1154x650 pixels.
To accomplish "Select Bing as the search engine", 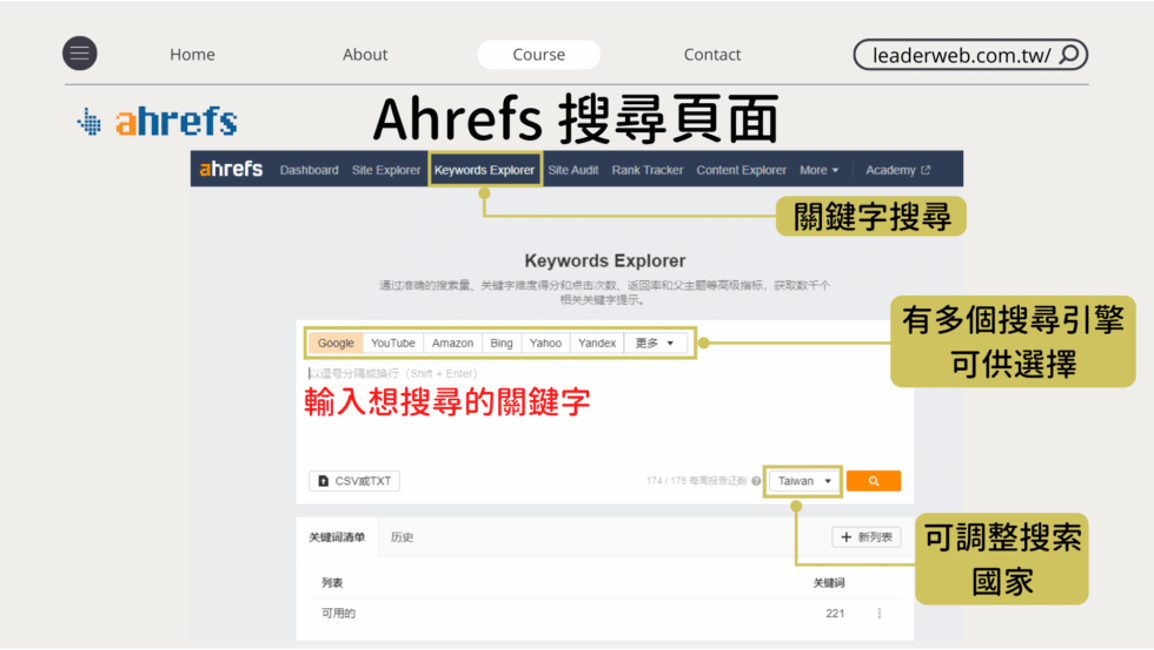I will [501, 343].
